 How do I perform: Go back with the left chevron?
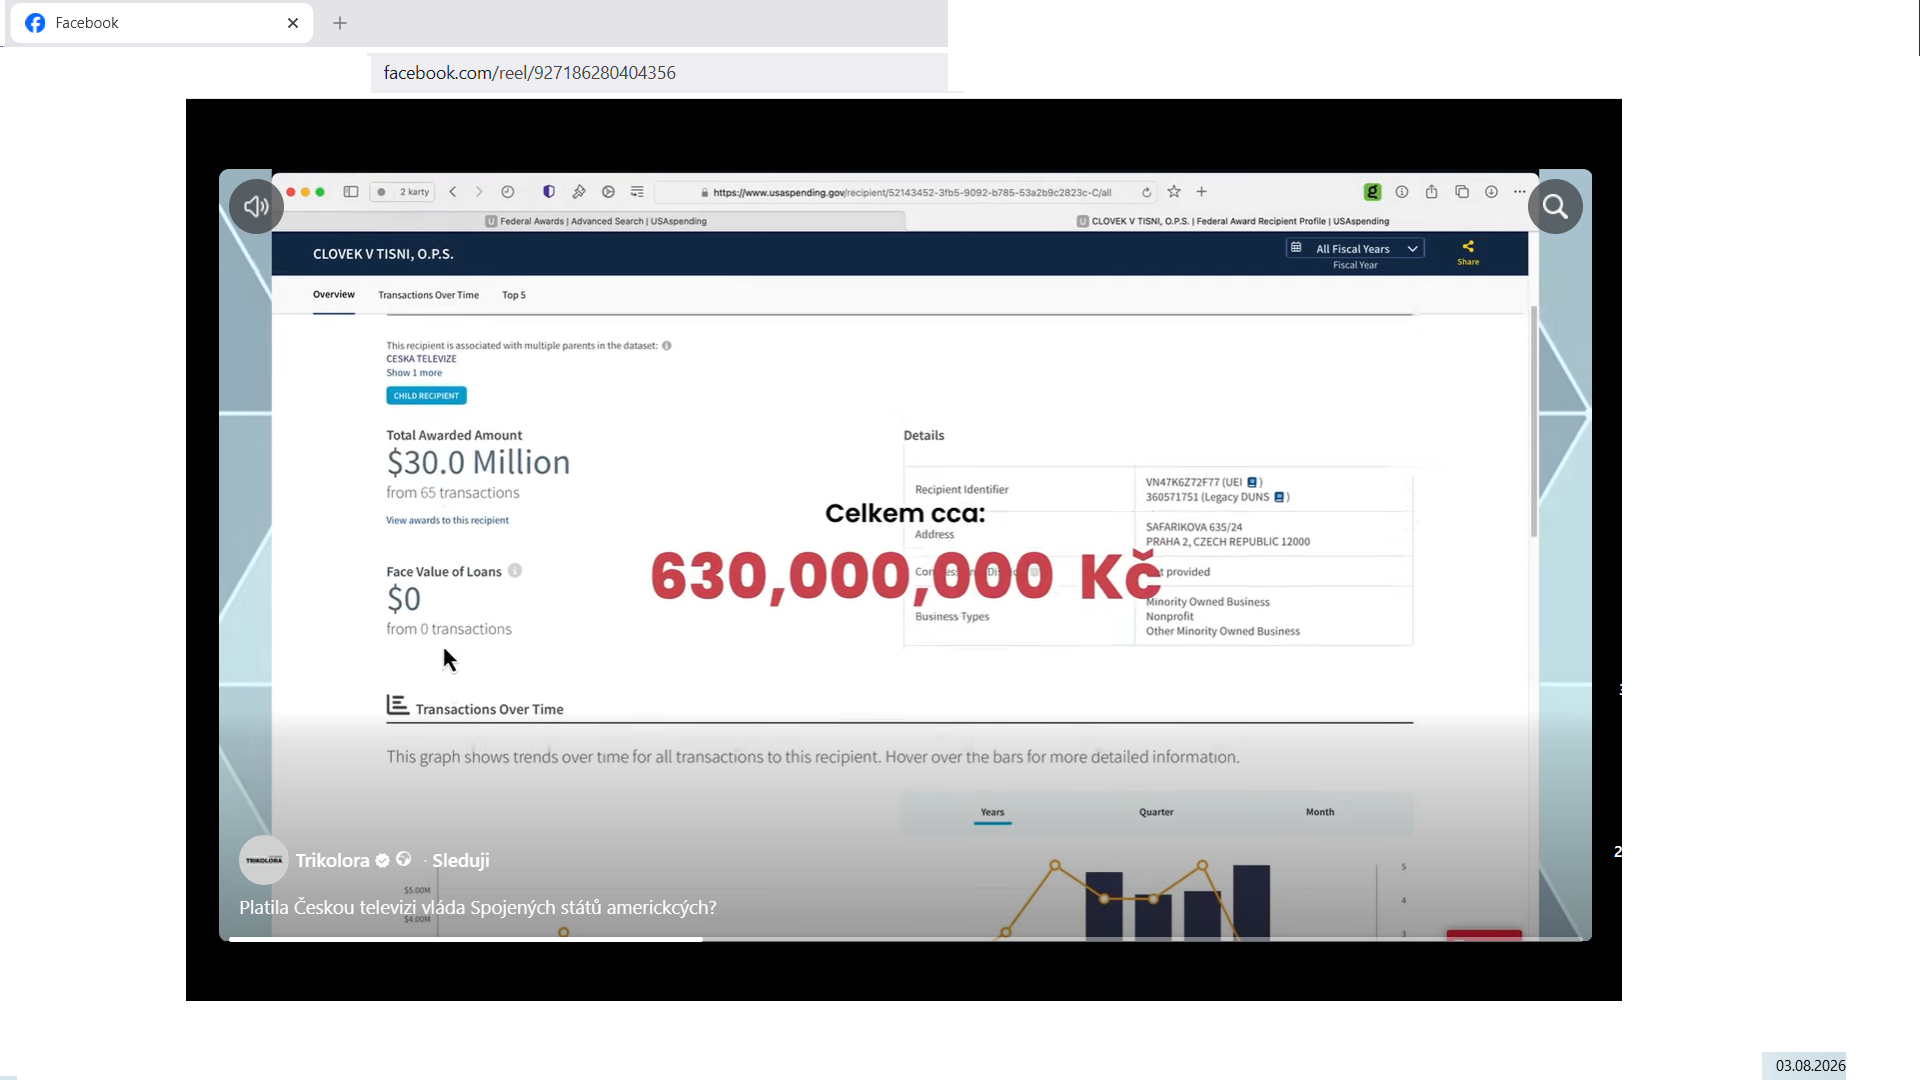coord(453,192)
